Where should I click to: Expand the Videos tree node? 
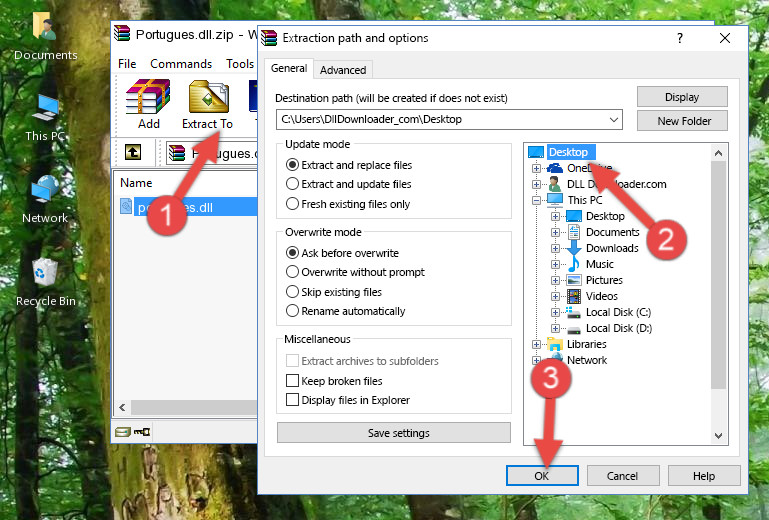tap(555, 296)
